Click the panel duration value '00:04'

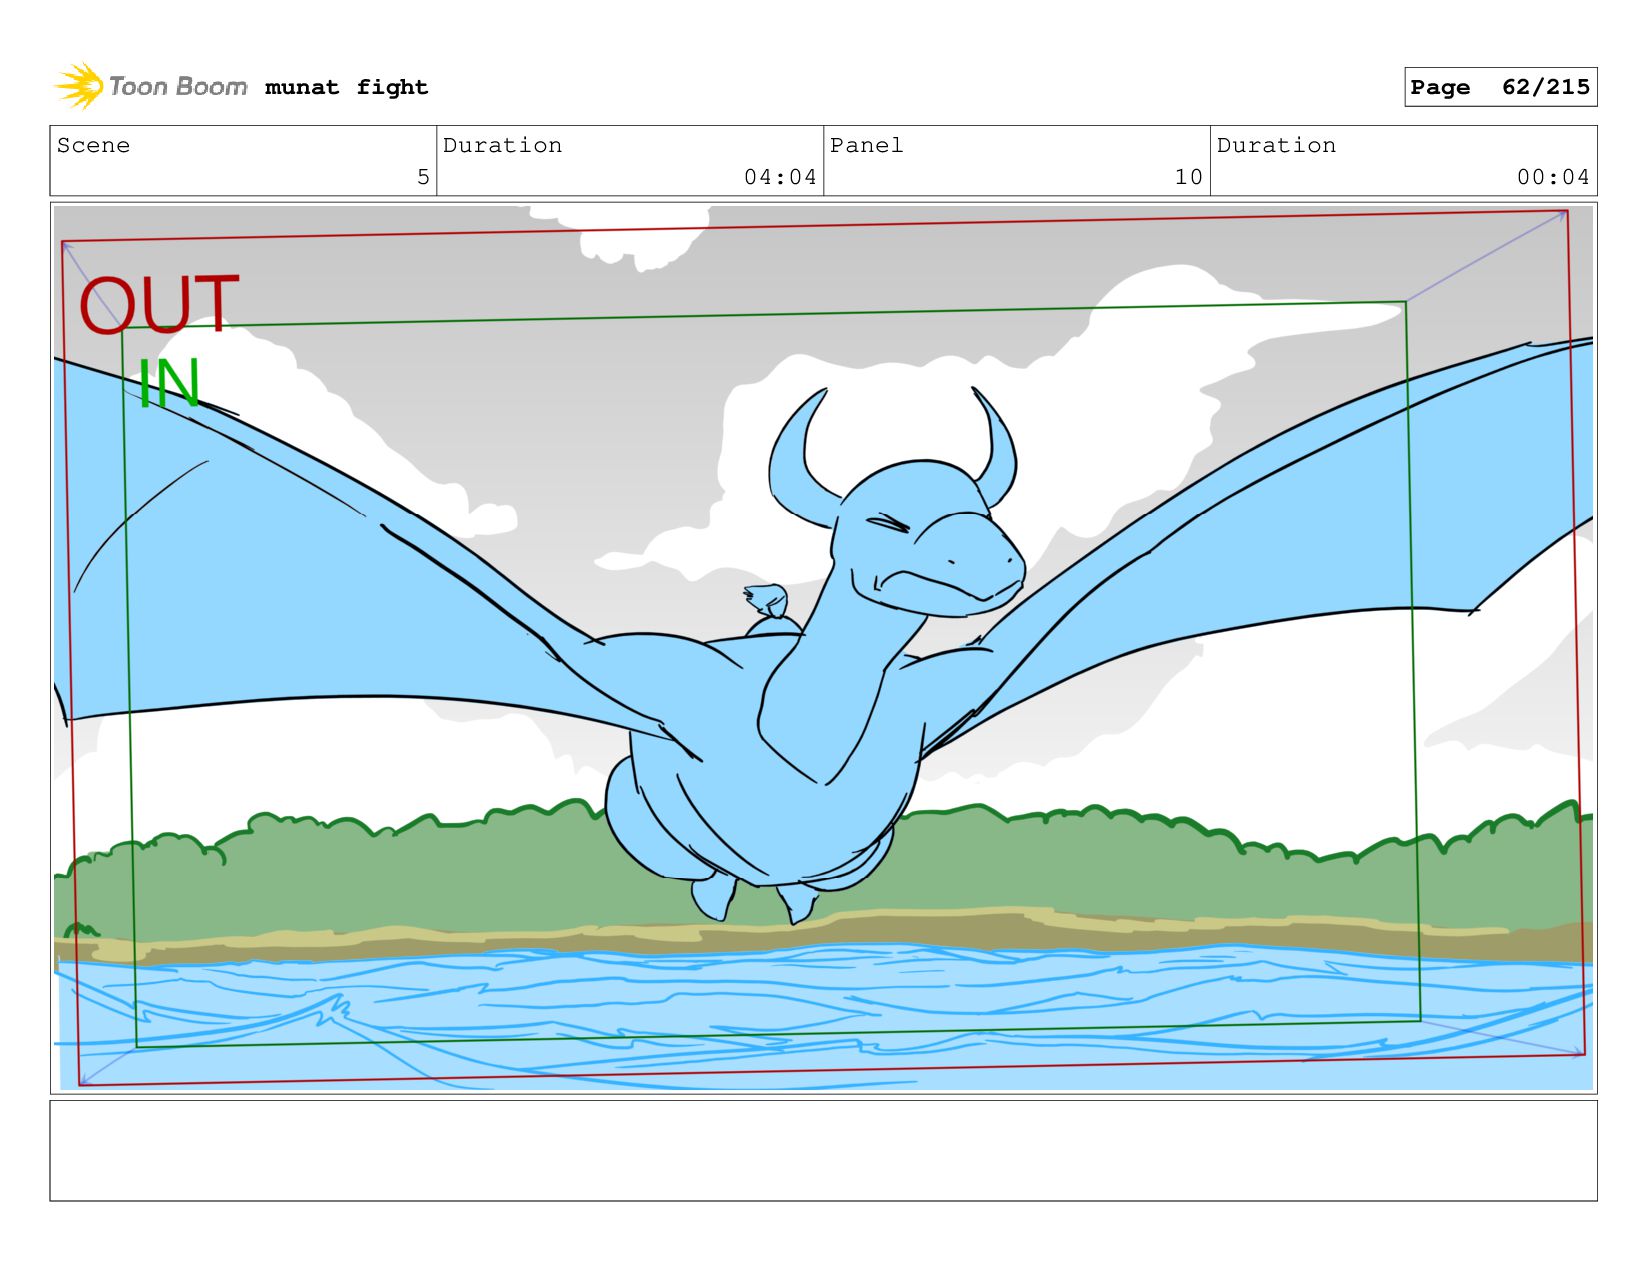tap(1553, 177)
